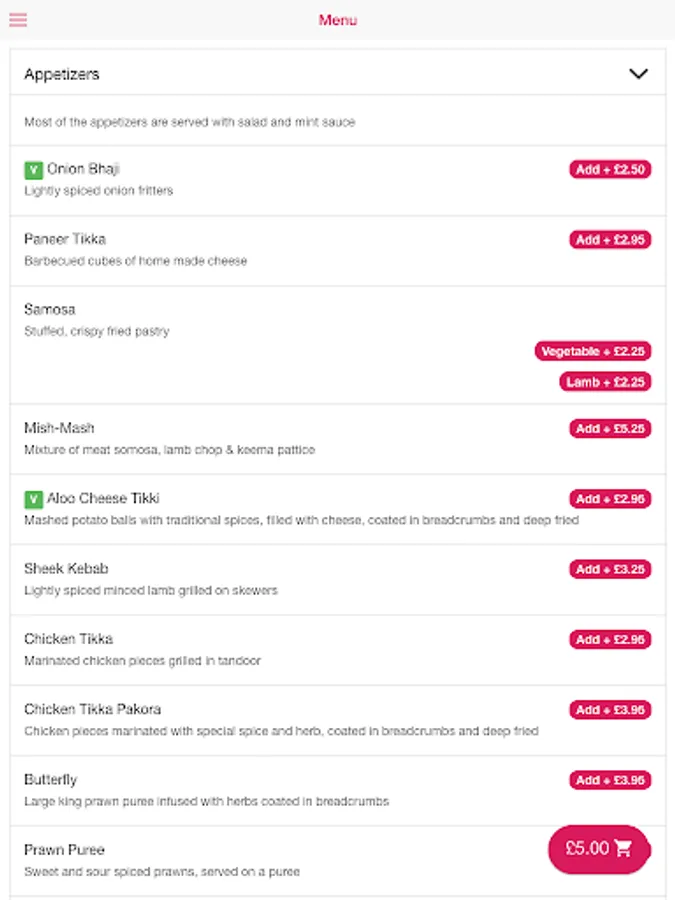The image size is (675, 900).
Task: Select the Prawn Puree menu item
Action: click(64, 850)
